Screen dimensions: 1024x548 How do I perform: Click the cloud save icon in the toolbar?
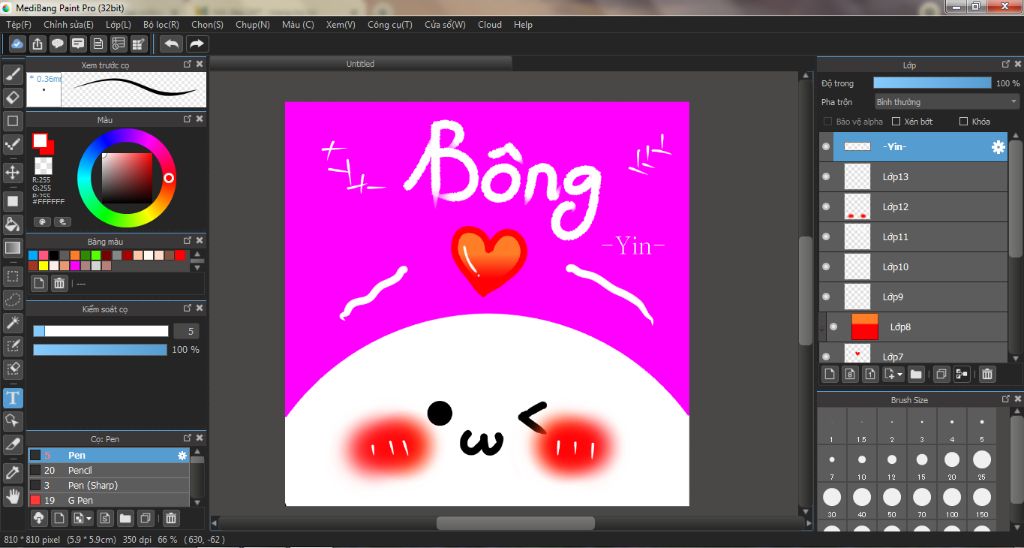(18, 44)
